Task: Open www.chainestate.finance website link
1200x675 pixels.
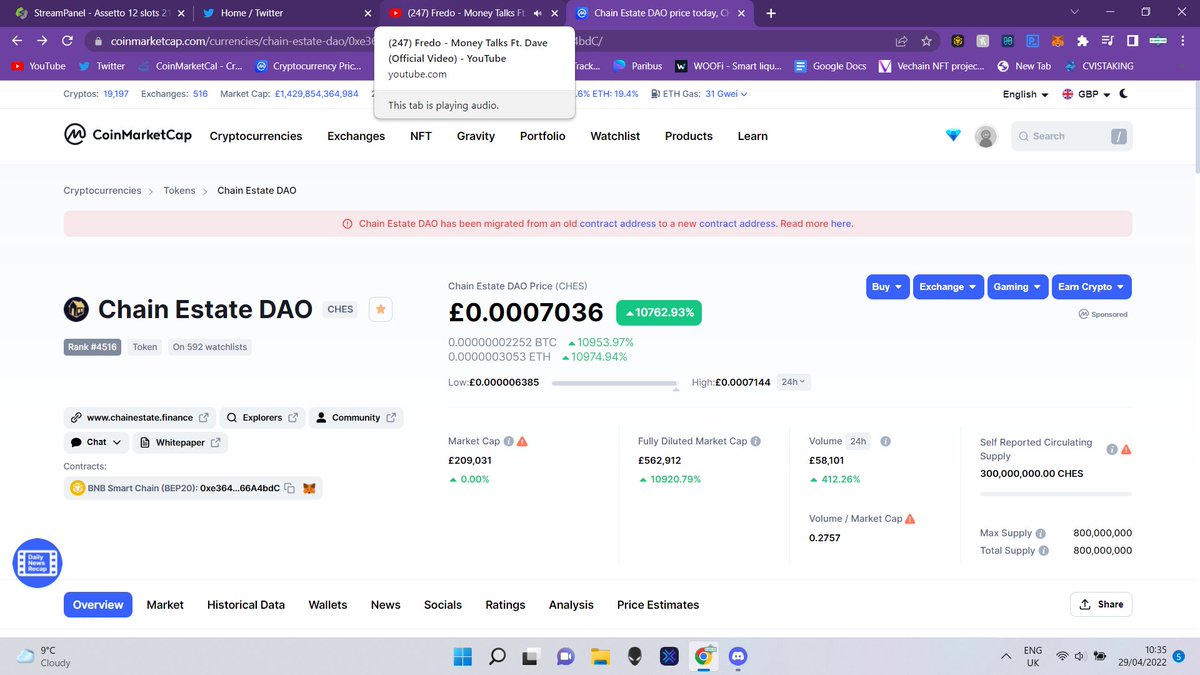Action: tap(140, 417)
